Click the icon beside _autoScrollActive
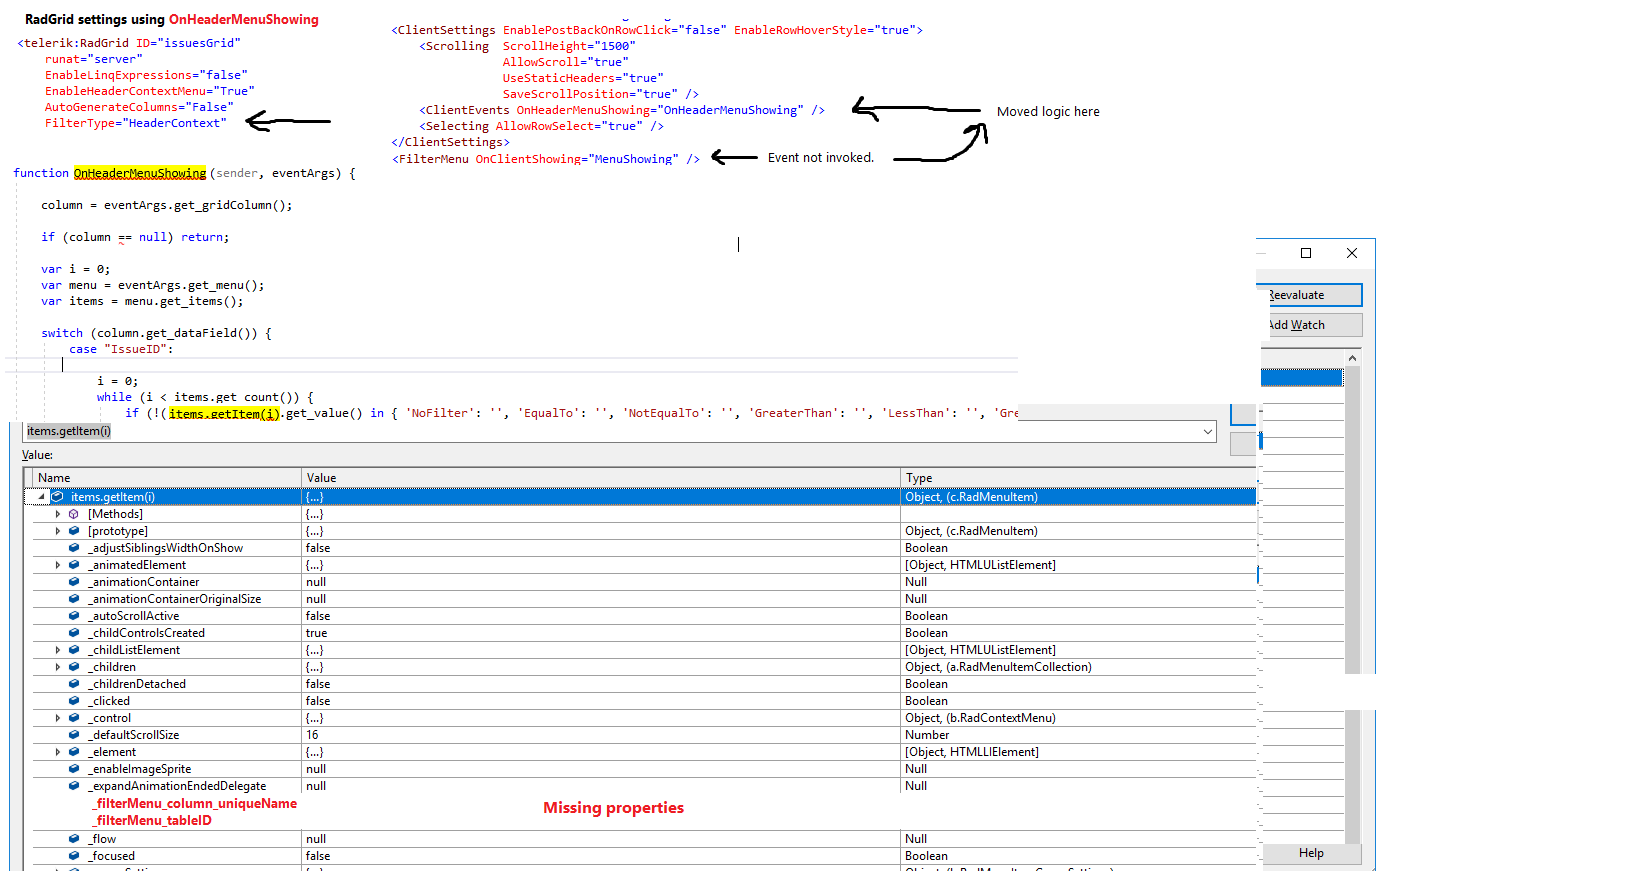 [74, 616]
